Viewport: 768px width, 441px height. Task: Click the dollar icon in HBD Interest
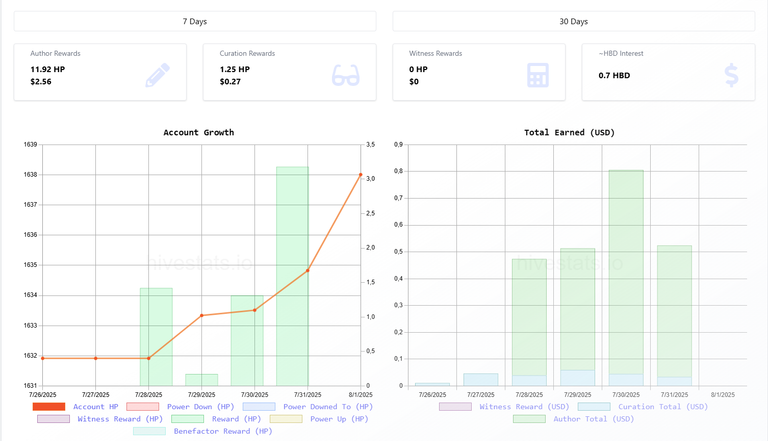(x=731, y=75)
